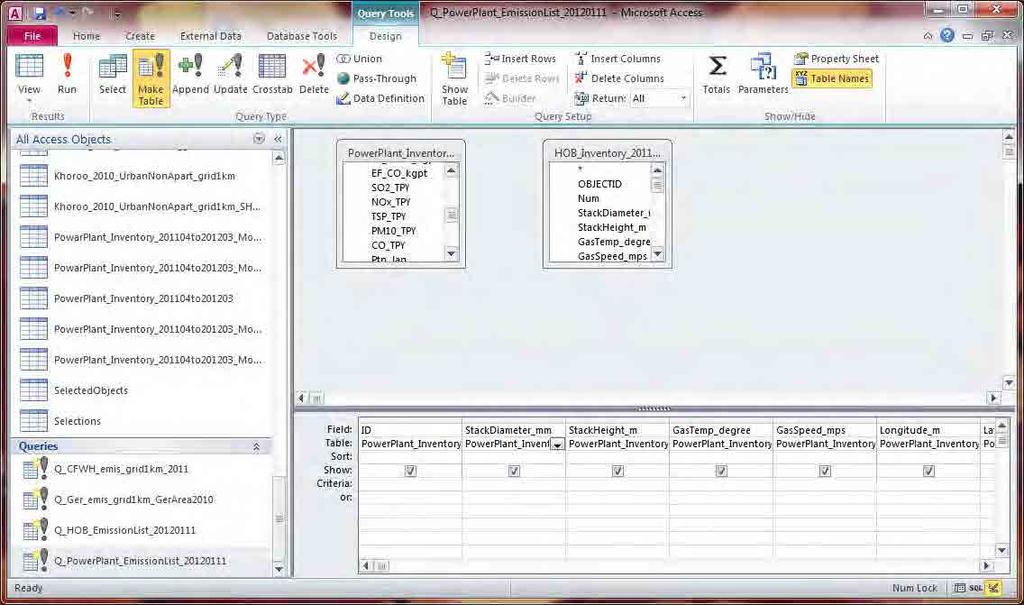This screenshot has height=605, width=1024.
Task: Select table Khoroo_2010_UrbanNonApart_grid1km
Action: tap(142, 176)
